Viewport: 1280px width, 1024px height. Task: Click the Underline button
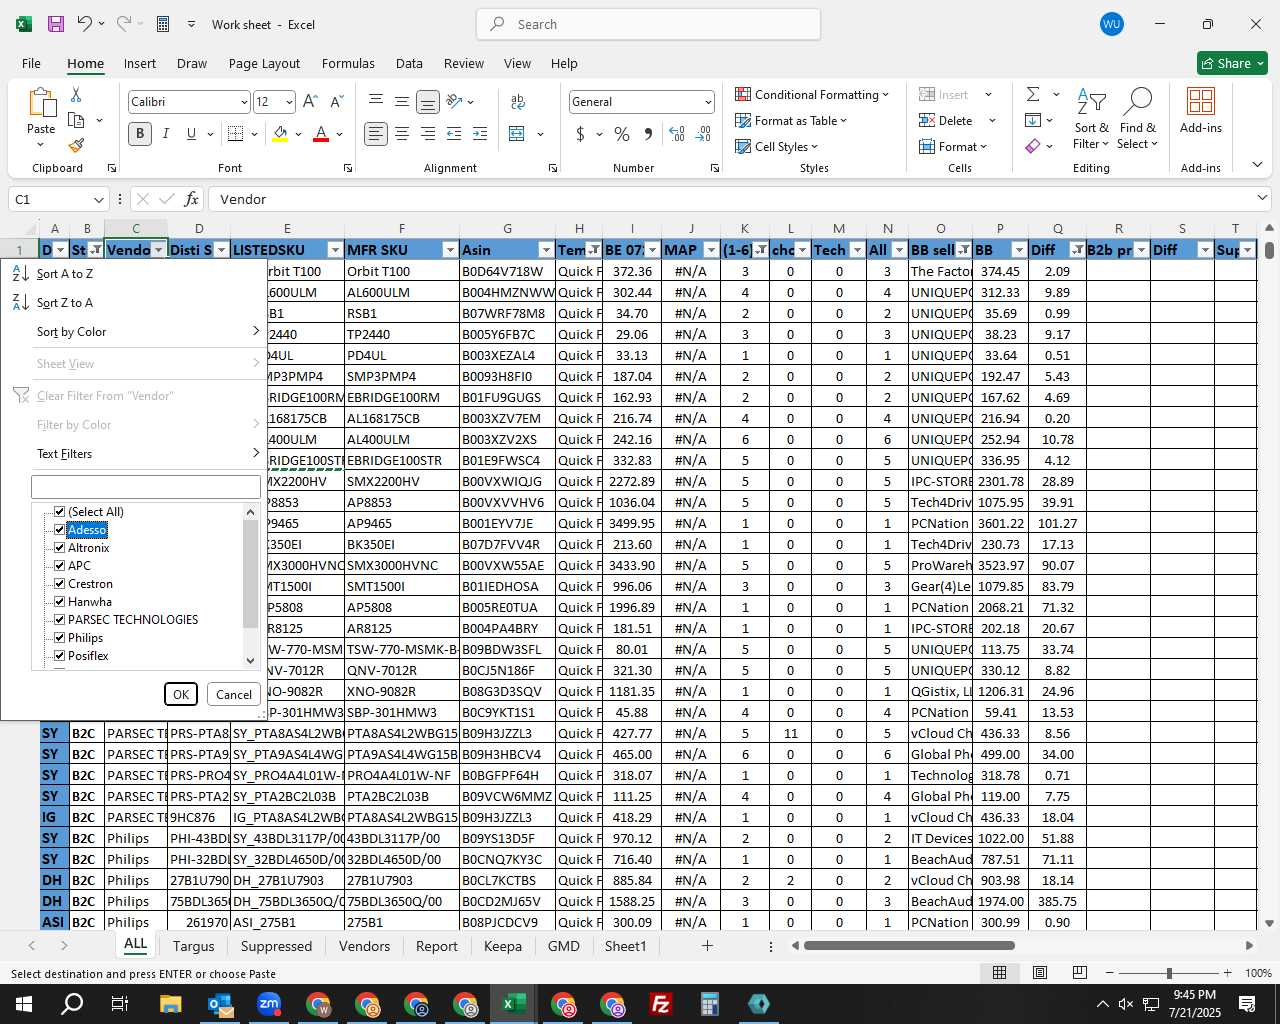coord(191,134)
